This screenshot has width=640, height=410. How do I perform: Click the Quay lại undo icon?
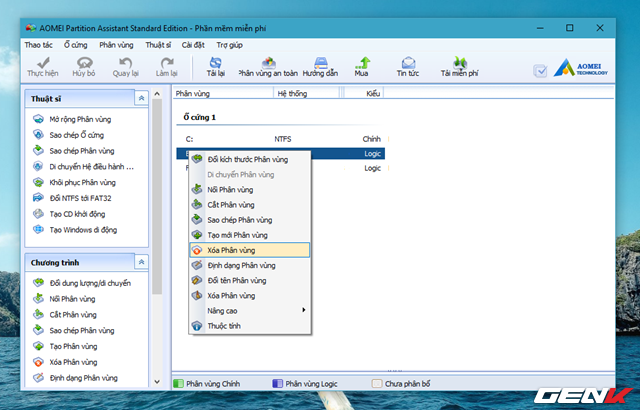pos(125,67)
